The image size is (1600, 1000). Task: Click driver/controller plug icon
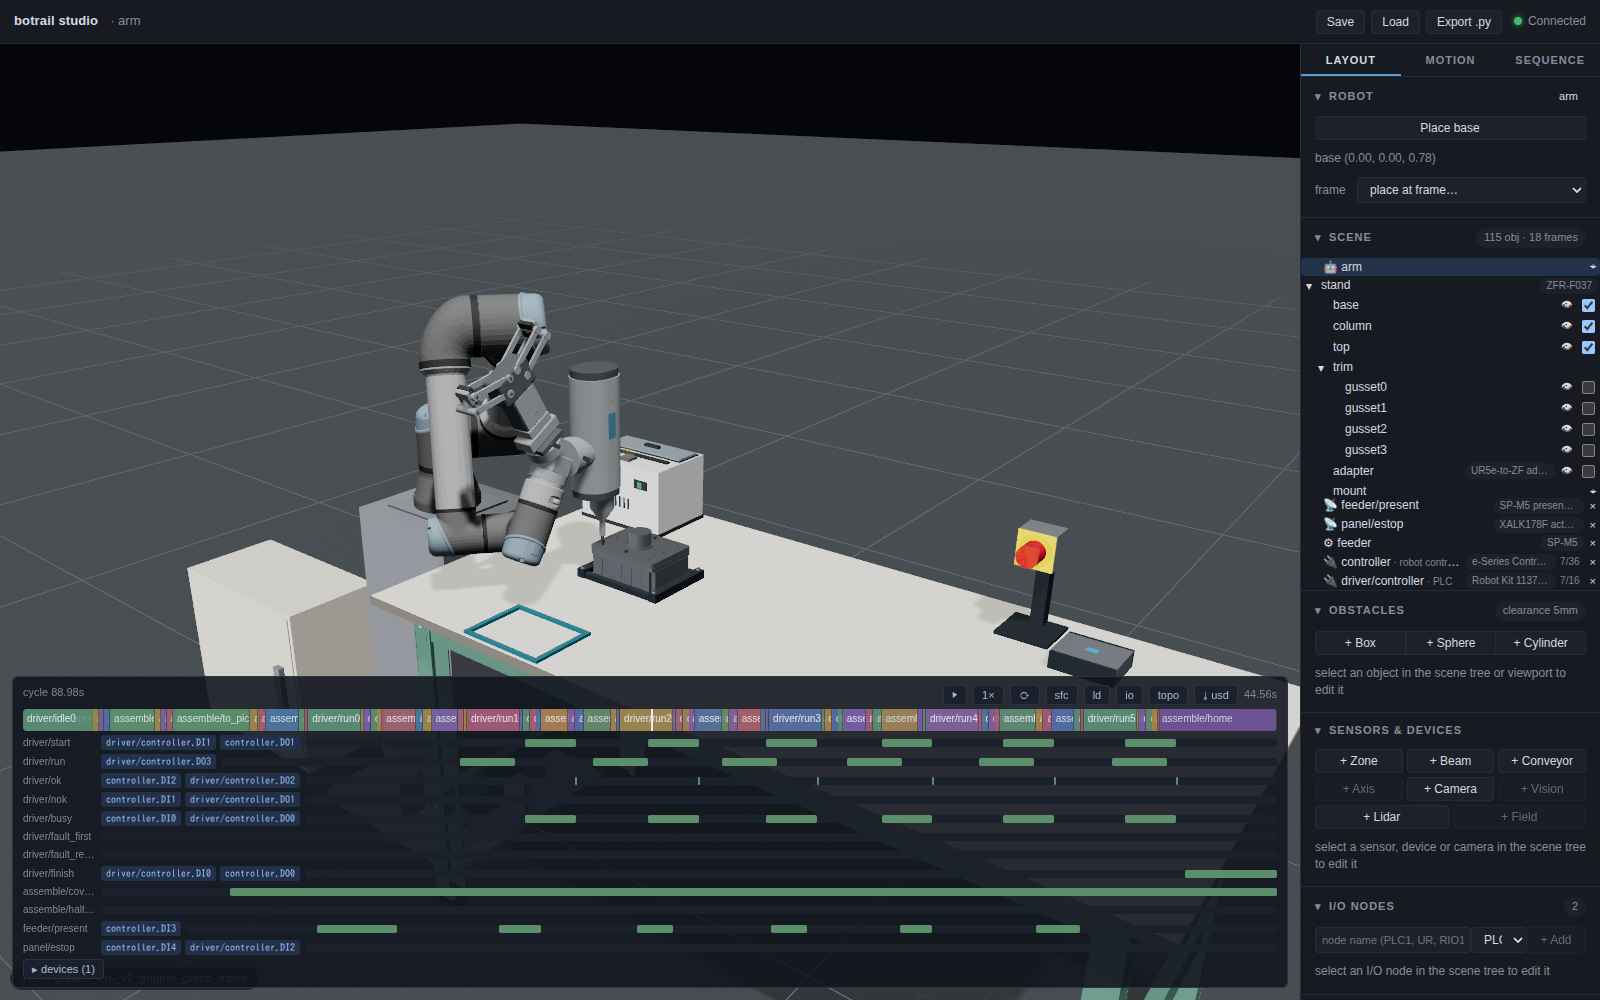(1330, 581)
